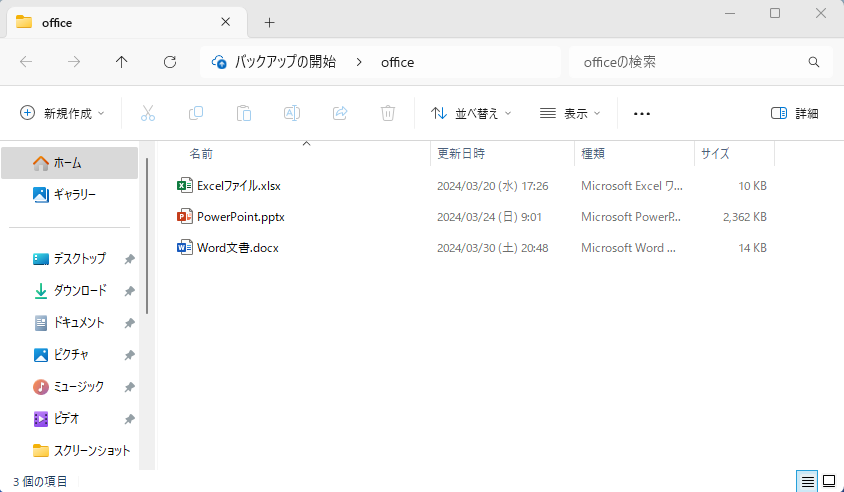Go forward with the right arrow
The width and height of the screenshot is (844, 492).
coord(74,62)
